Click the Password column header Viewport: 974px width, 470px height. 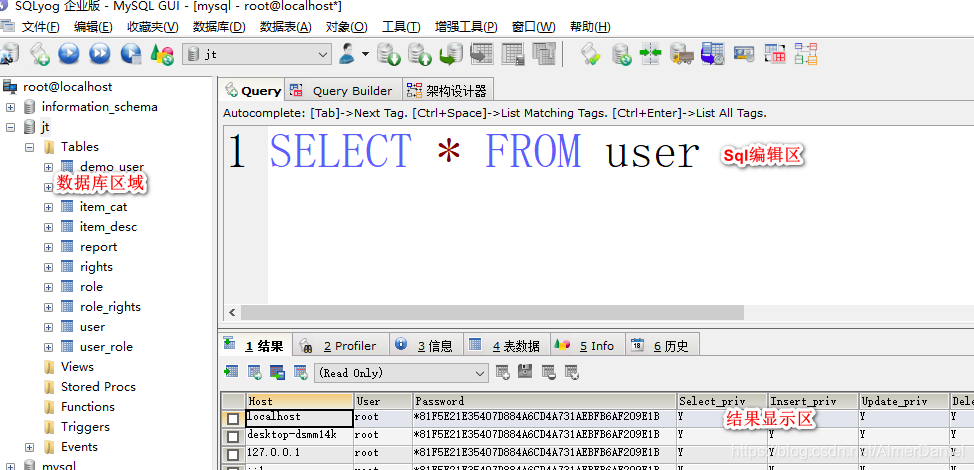[544, 401]
